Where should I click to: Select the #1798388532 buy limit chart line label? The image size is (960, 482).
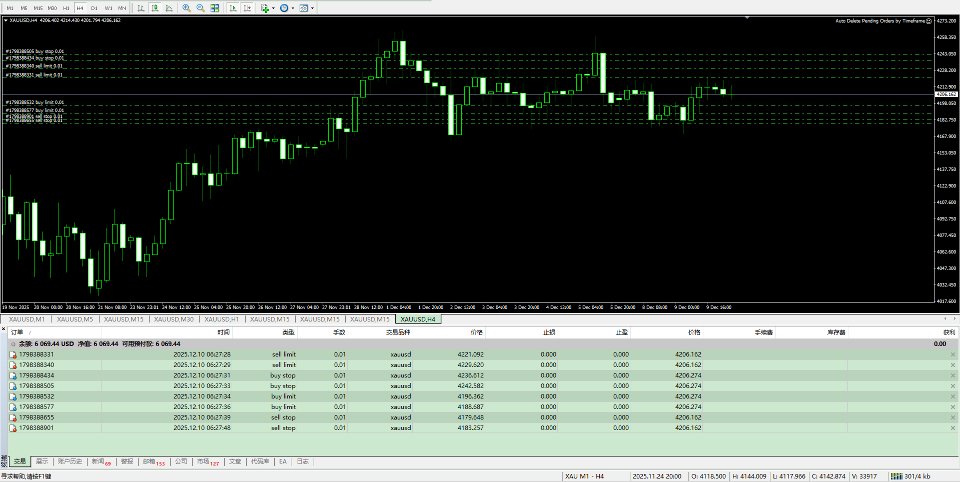pyautogui.click(x=35, y=102)
